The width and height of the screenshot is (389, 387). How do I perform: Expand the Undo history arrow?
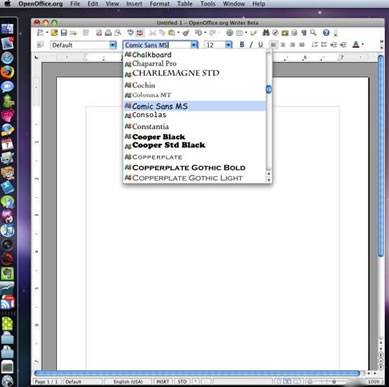tap(205, 33)
